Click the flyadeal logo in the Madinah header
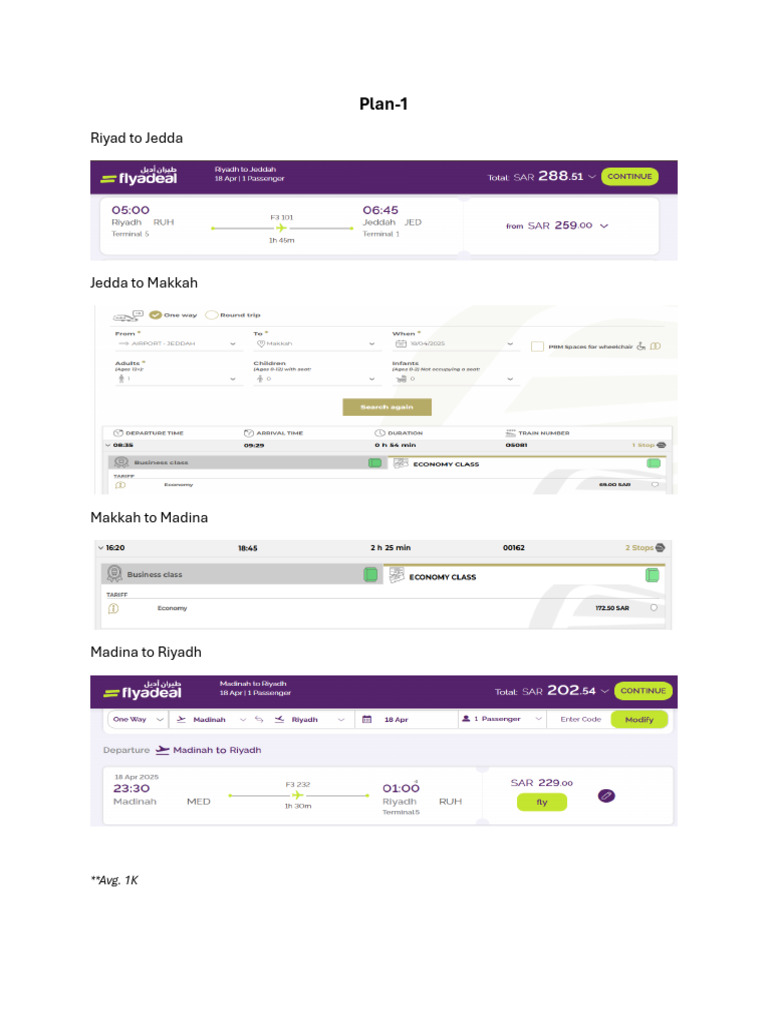Image resolution: width=768 pixels, height=1024 pixels. point(142,690)
